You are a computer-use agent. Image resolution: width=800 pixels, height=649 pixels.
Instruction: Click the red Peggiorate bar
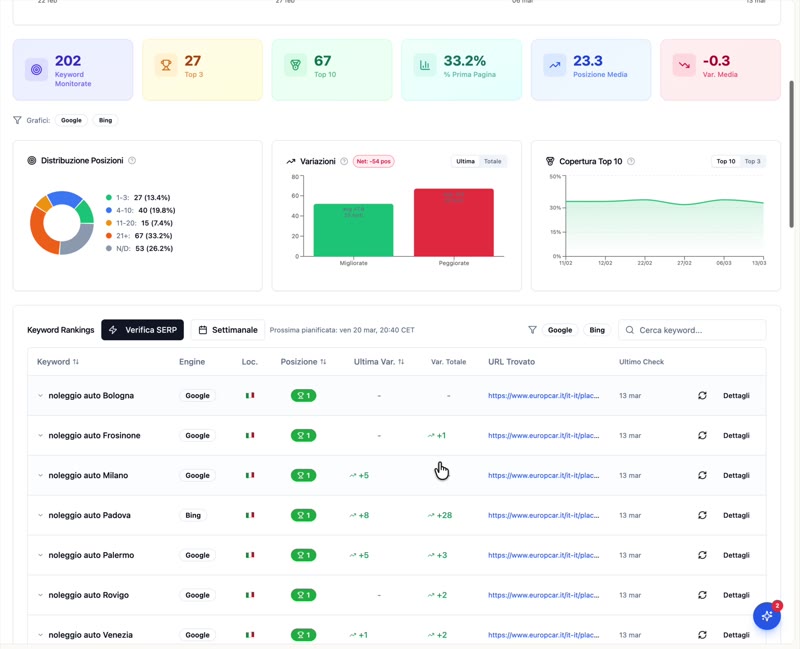click(454, 222)
